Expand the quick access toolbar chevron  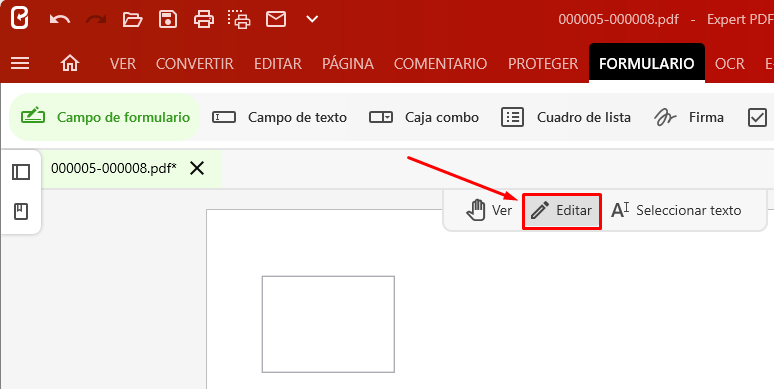pos(312,19)
